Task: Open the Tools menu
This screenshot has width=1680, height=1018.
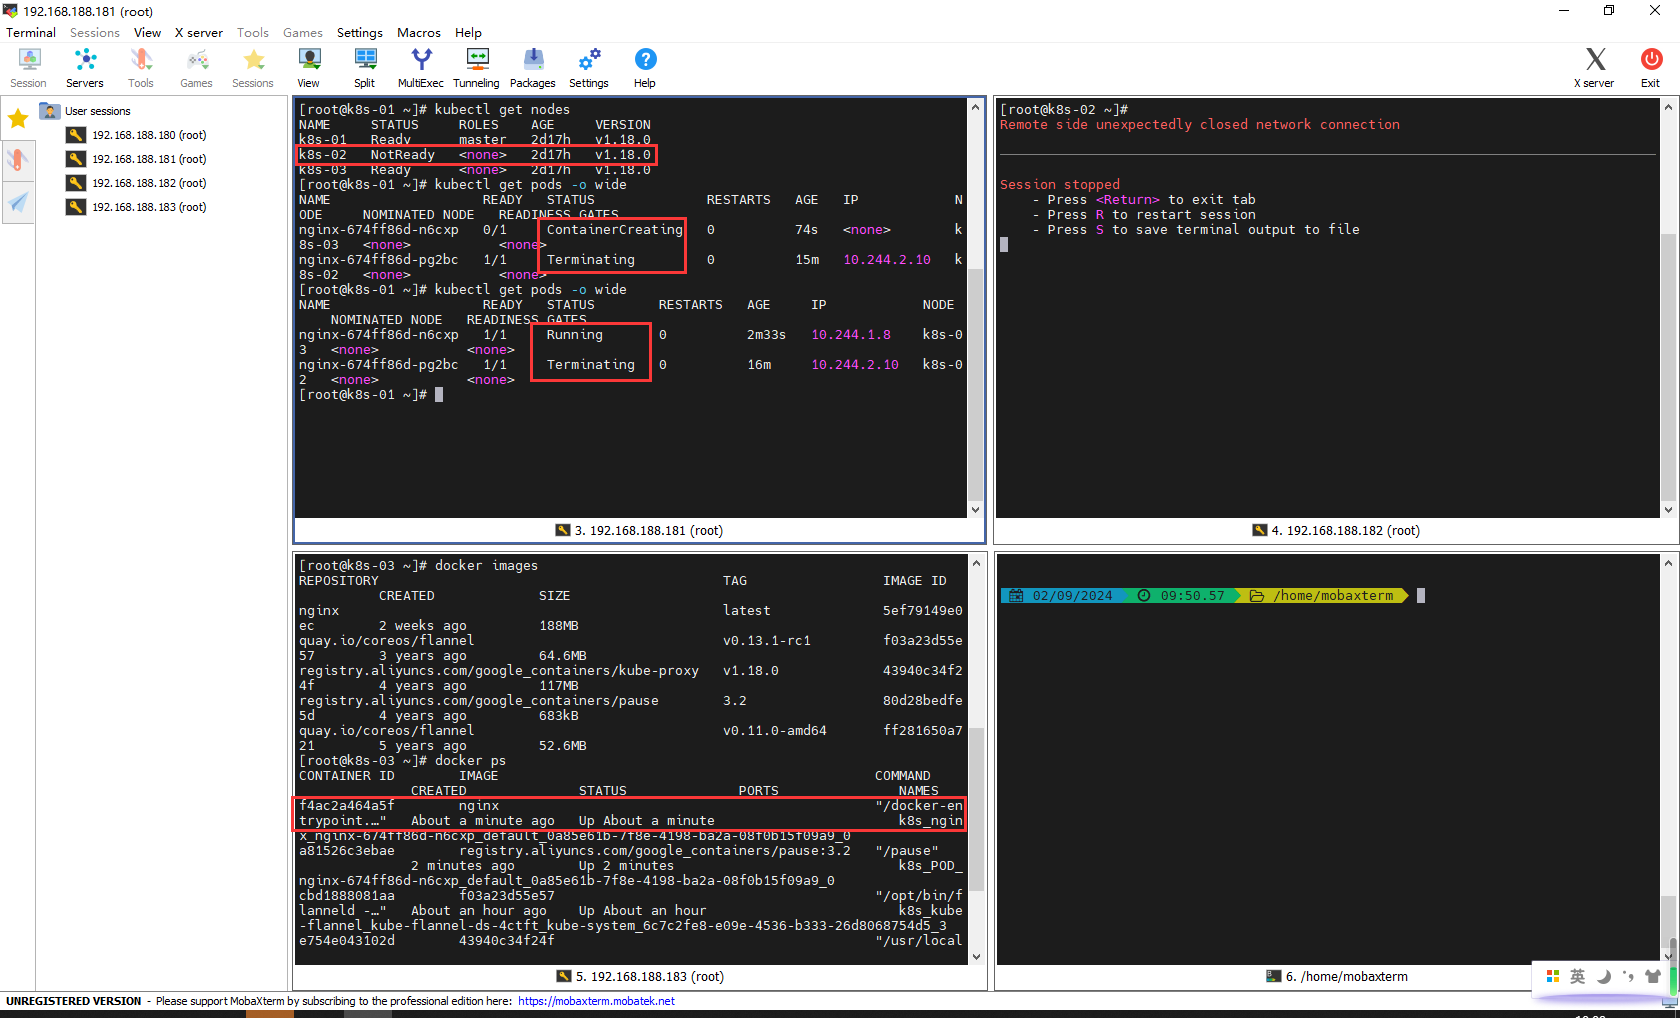Action: pos(253,33)
